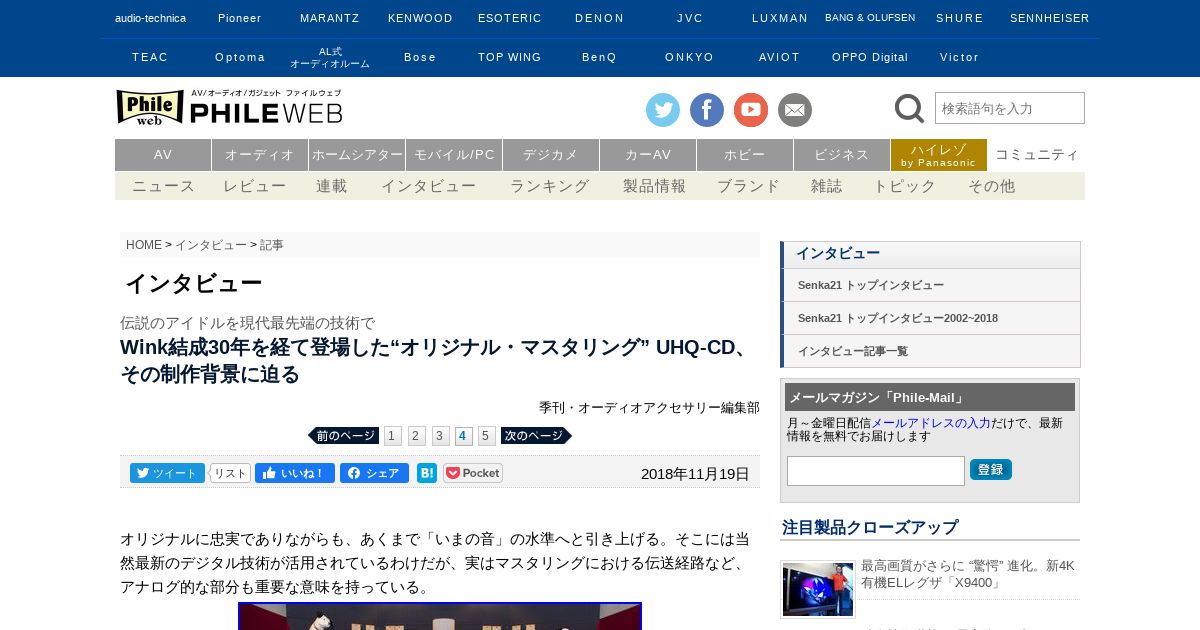Select ランキング in the sub menu
This screenshot has width=1200, height=630.
point(549,186)
